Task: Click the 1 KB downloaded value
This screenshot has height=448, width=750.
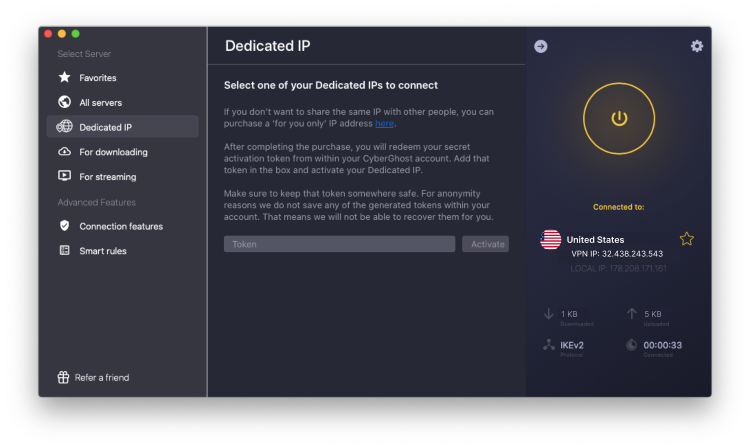Action: tap(569, 314)
